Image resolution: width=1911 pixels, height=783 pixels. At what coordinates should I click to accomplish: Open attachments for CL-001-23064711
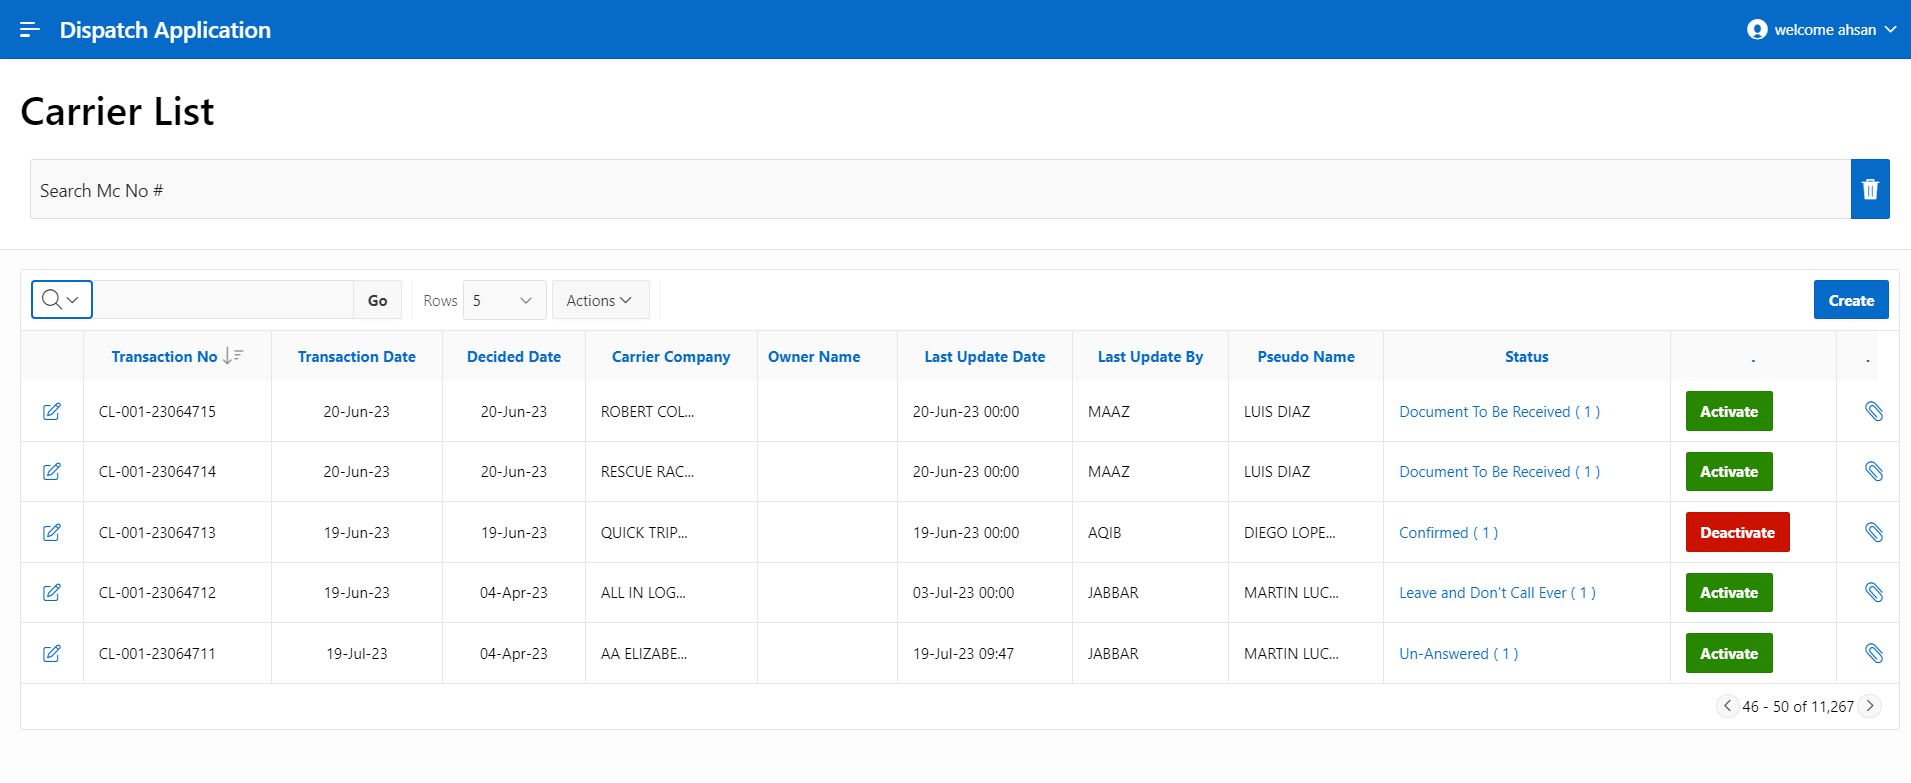click(x=1874, y=653)
